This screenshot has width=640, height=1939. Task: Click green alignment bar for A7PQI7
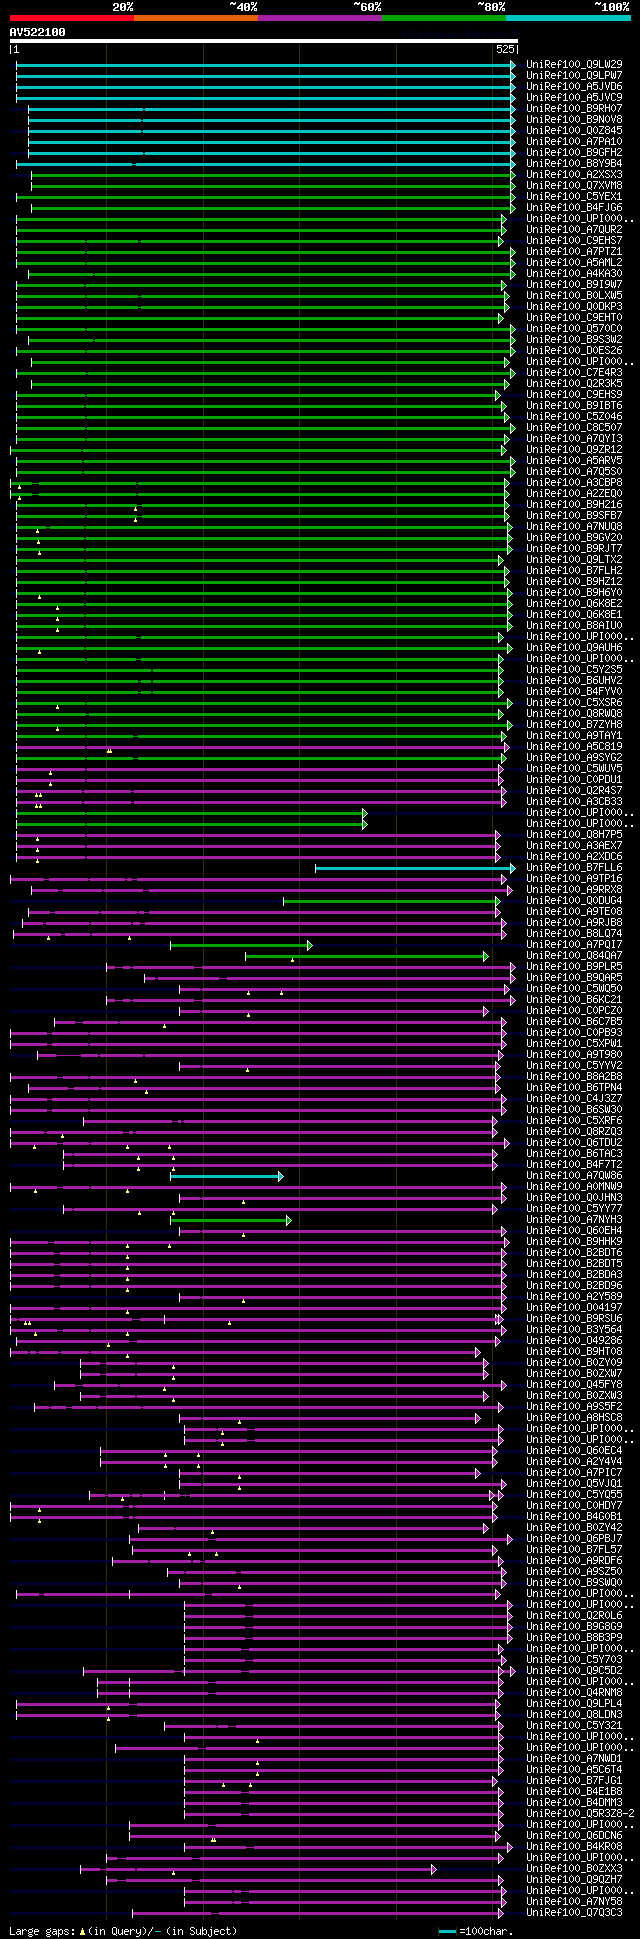coord(241,945)
